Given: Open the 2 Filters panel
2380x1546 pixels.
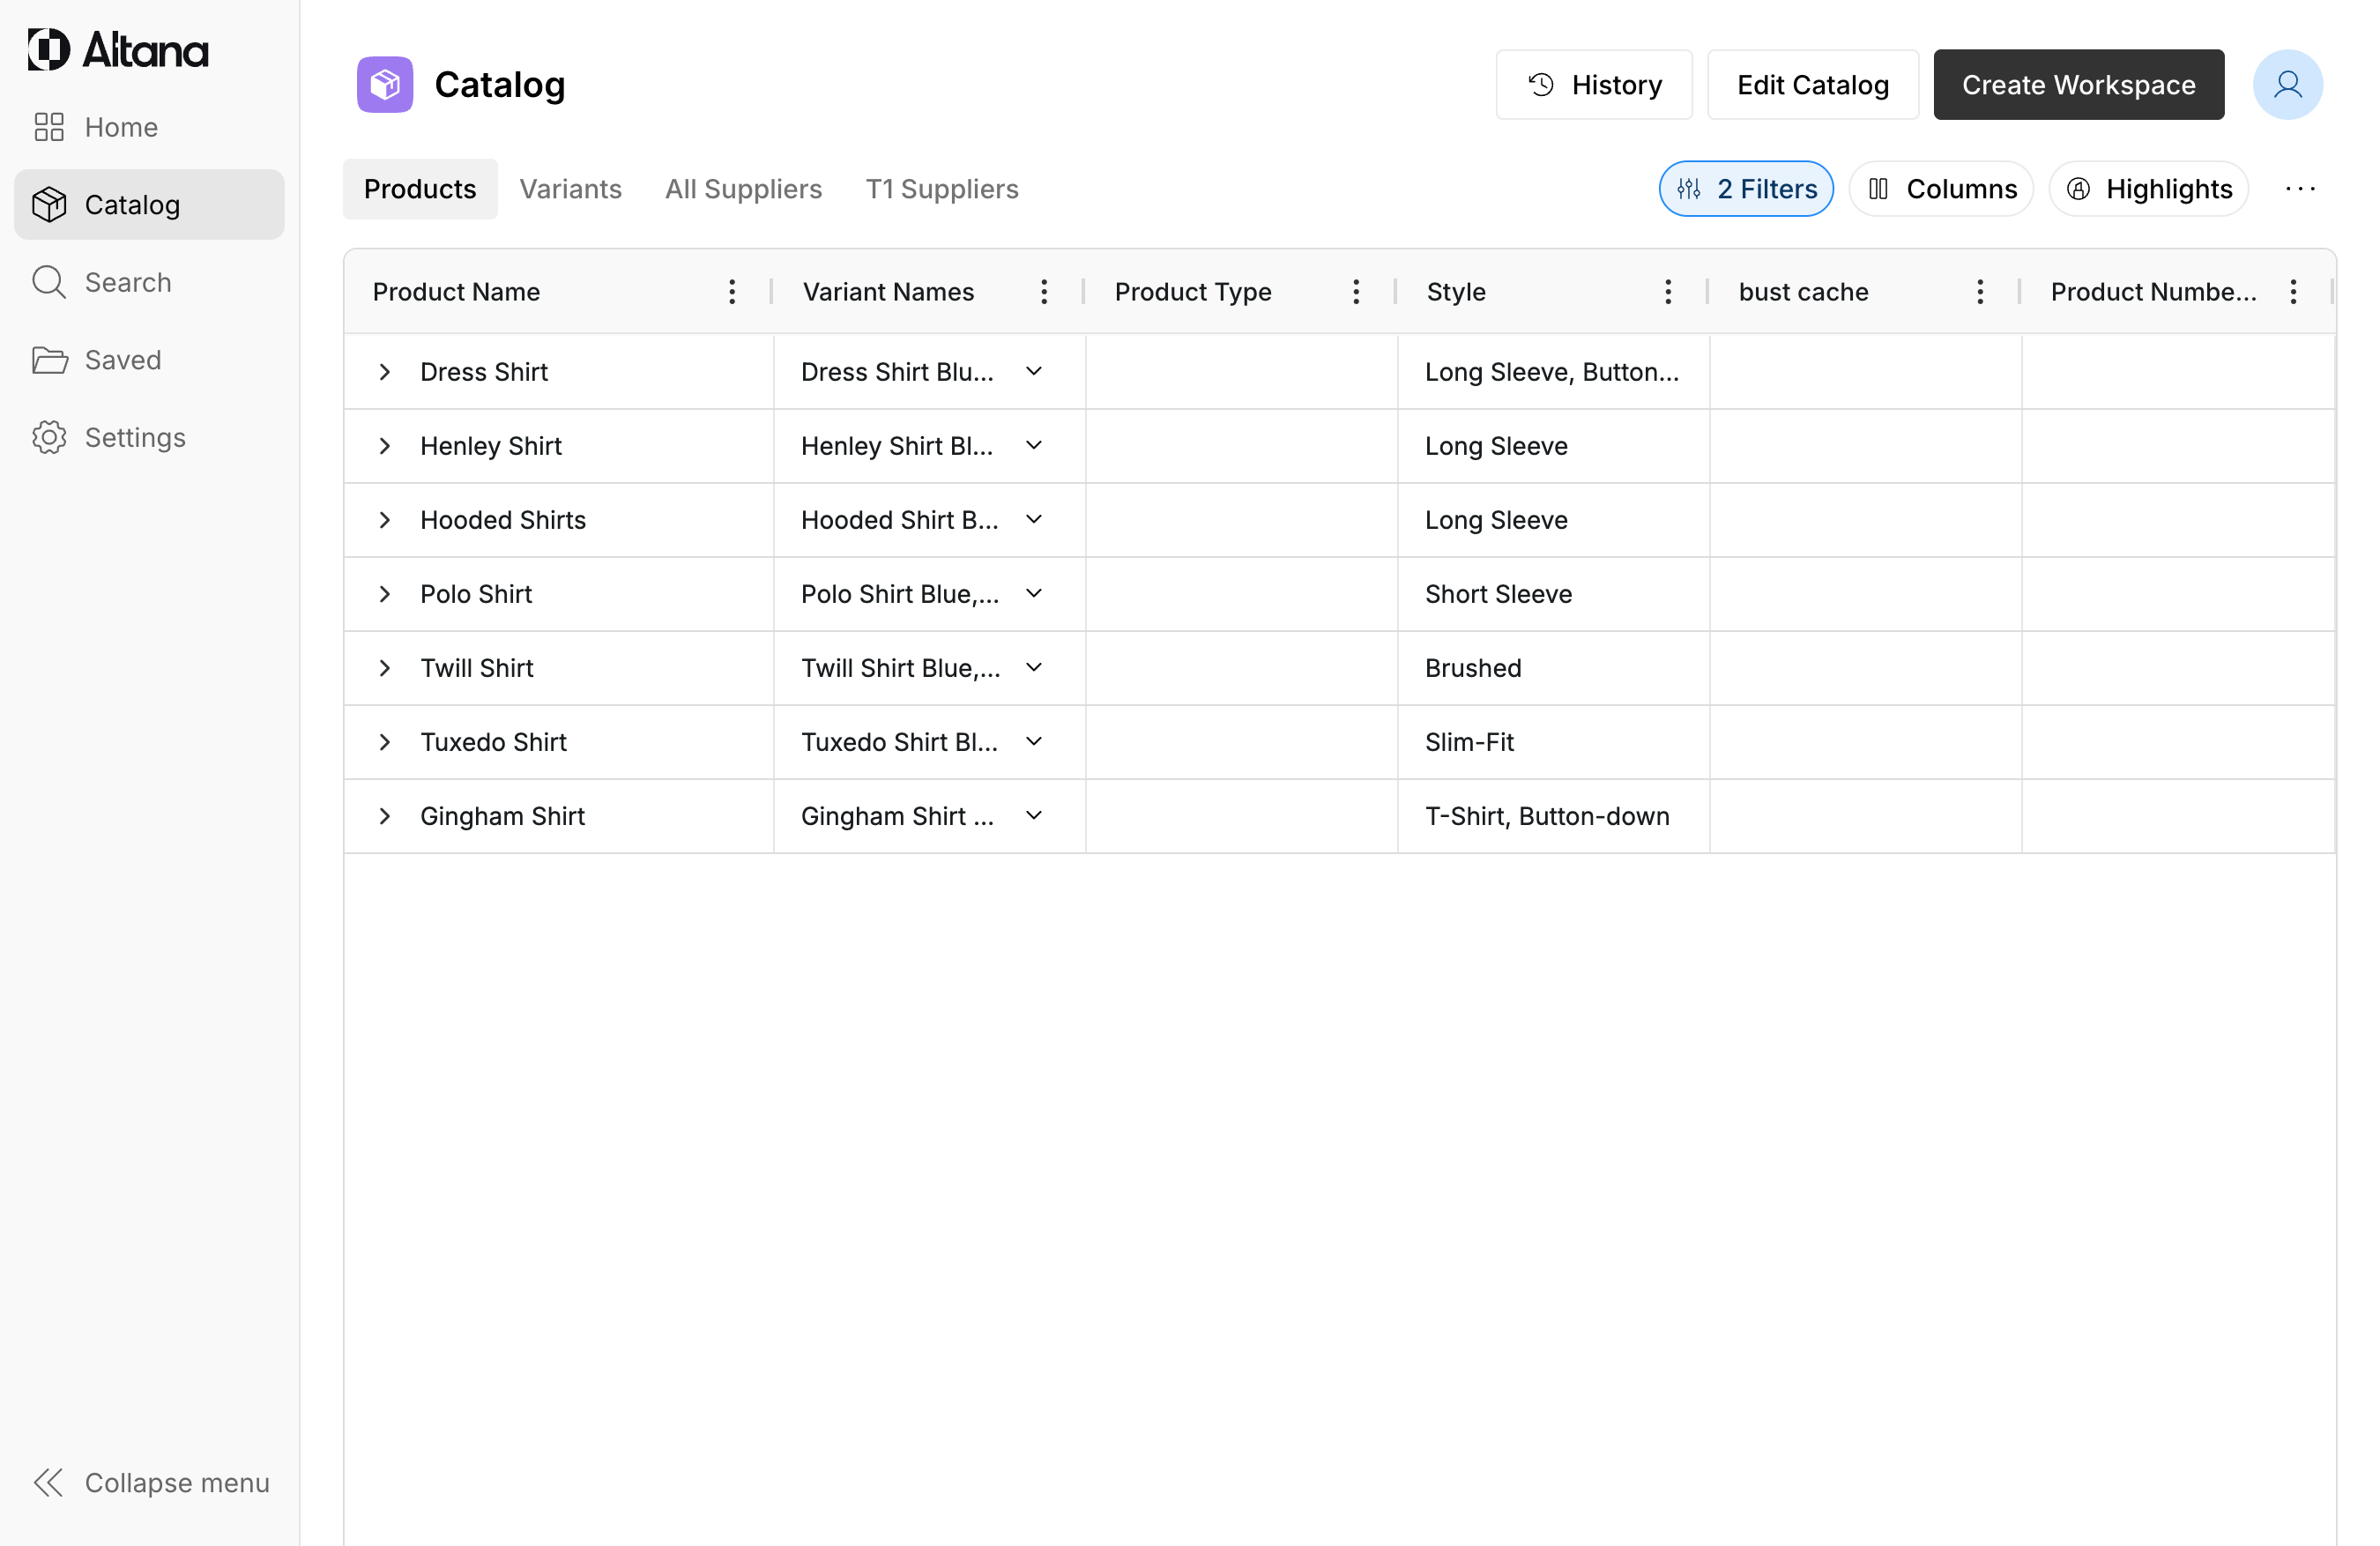Looking at the screenshot, I should coord(1746,189).
